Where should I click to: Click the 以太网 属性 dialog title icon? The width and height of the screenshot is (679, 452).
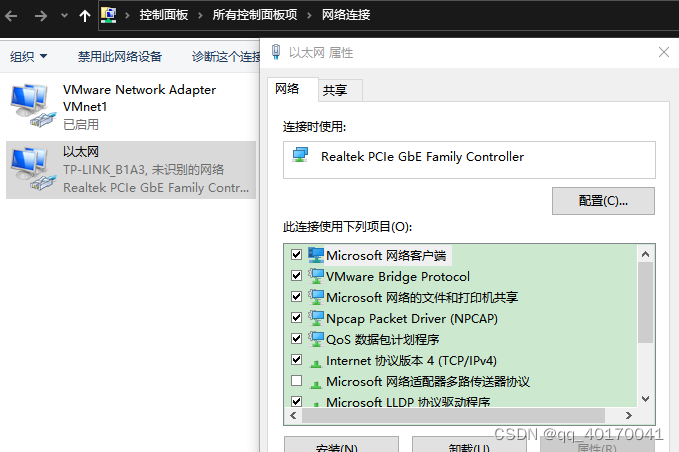coord(276,52)
